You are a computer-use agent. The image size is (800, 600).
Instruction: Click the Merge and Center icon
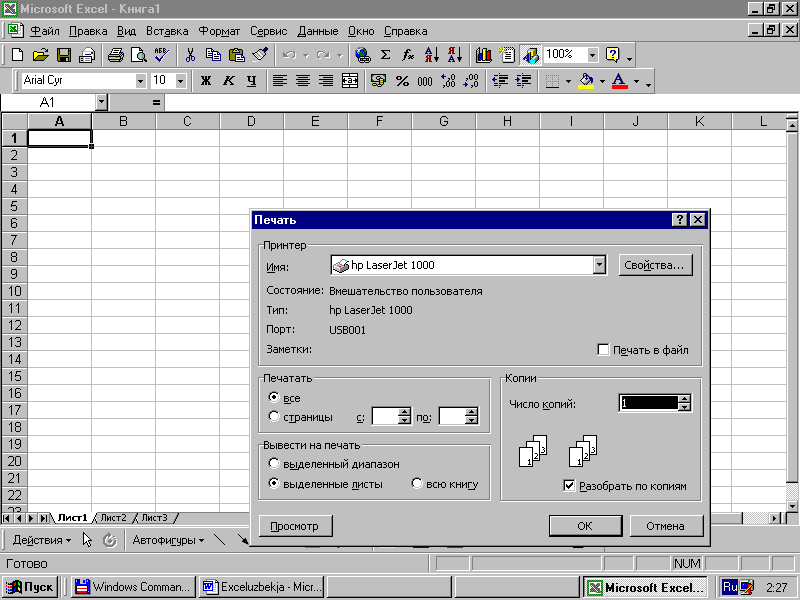point(349,81)
